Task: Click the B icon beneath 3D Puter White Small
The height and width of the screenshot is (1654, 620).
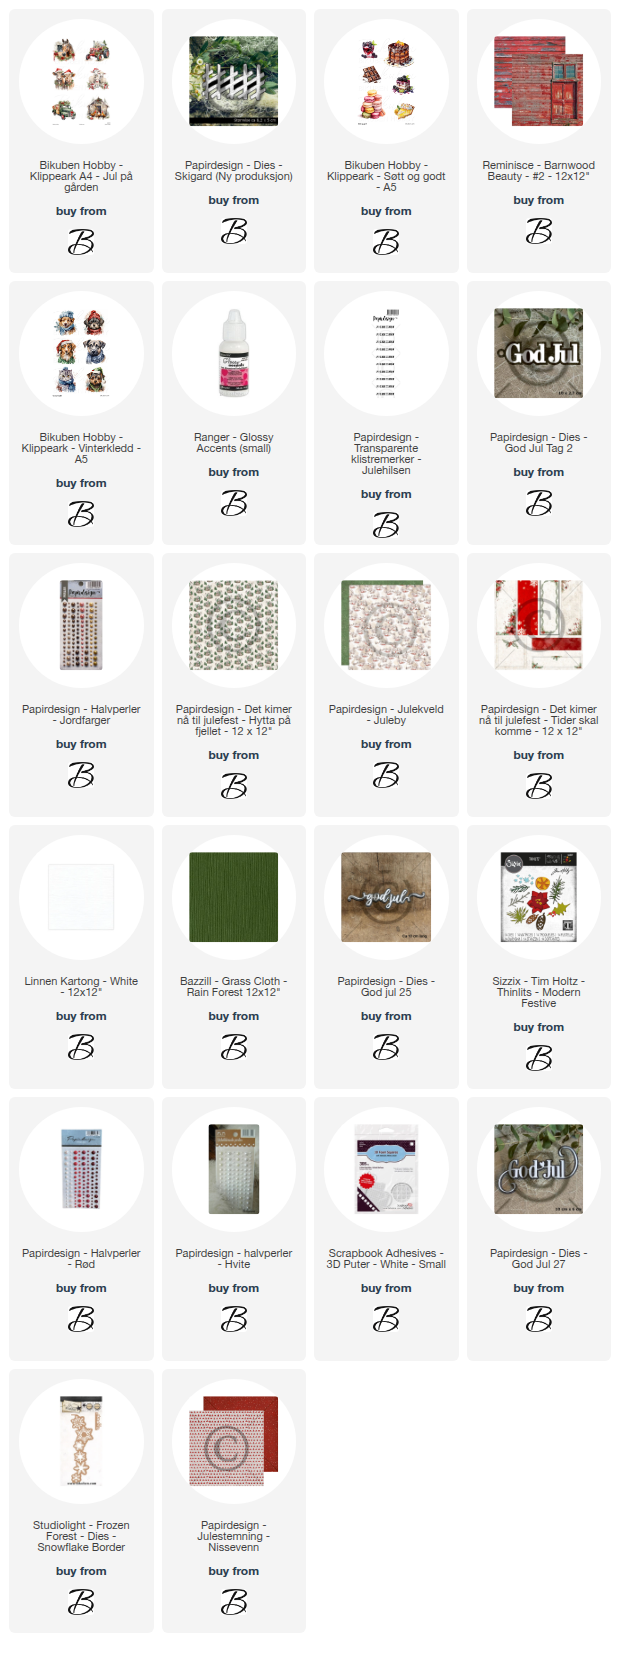Action: [x=386, y=1319]
